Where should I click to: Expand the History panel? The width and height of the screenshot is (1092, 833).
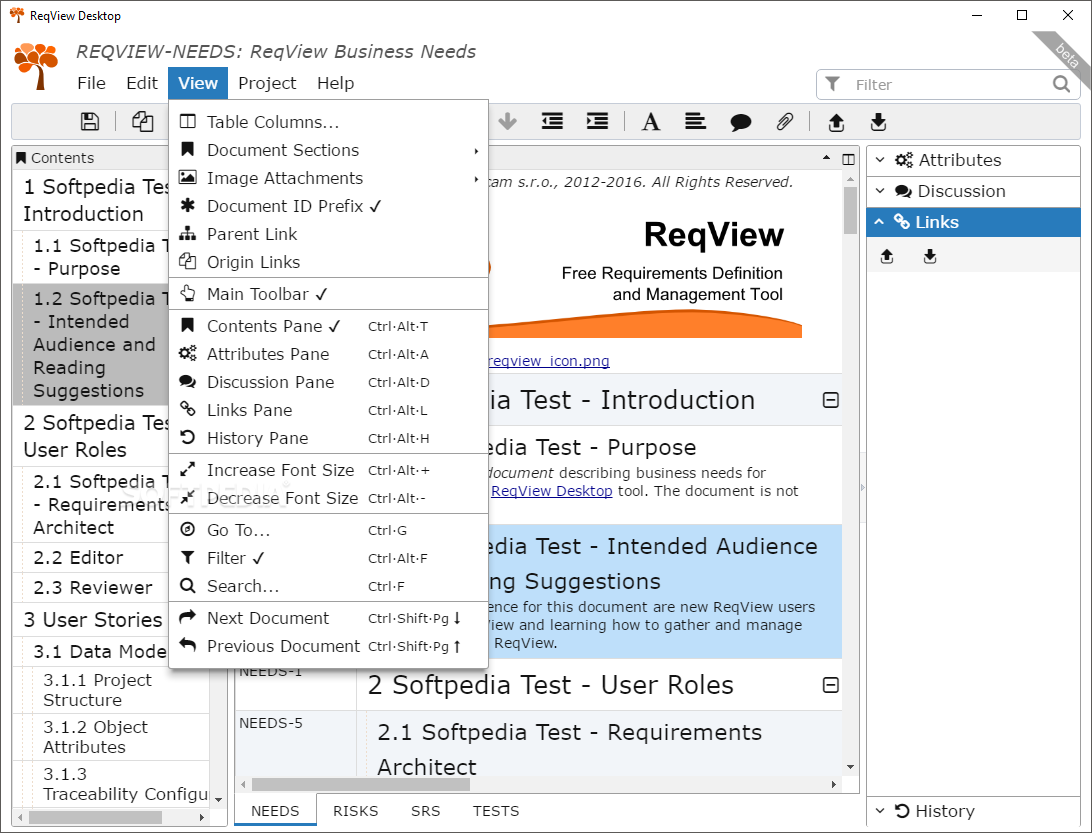973,811
